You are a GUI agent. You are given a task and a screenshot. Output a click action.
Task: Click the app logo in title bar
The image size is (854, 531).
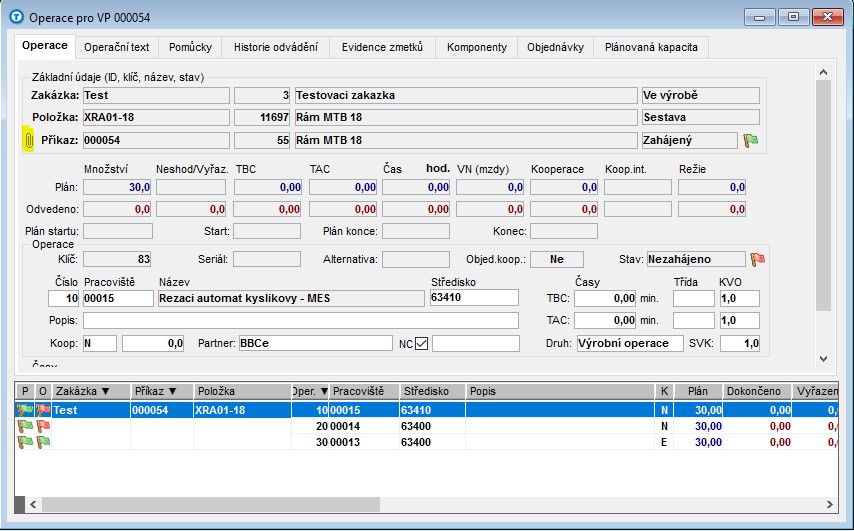pos(17,17)
